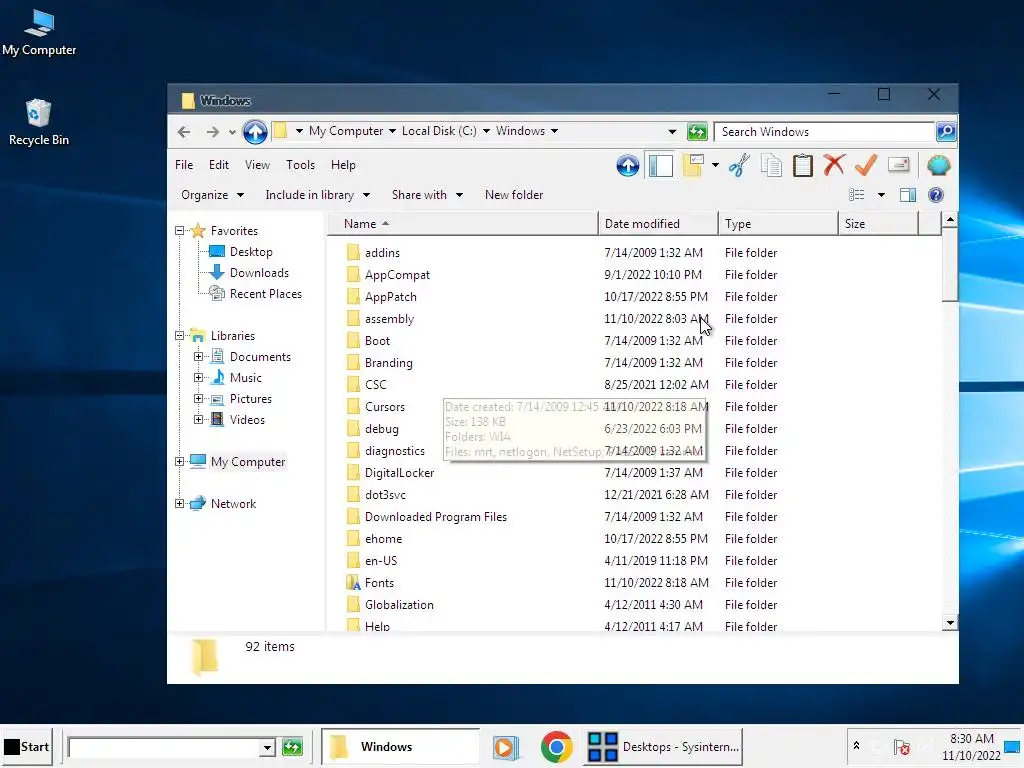Click the blue Up icon in toolbar
This screenshot has width=1024, height=768.
point(628,165)
